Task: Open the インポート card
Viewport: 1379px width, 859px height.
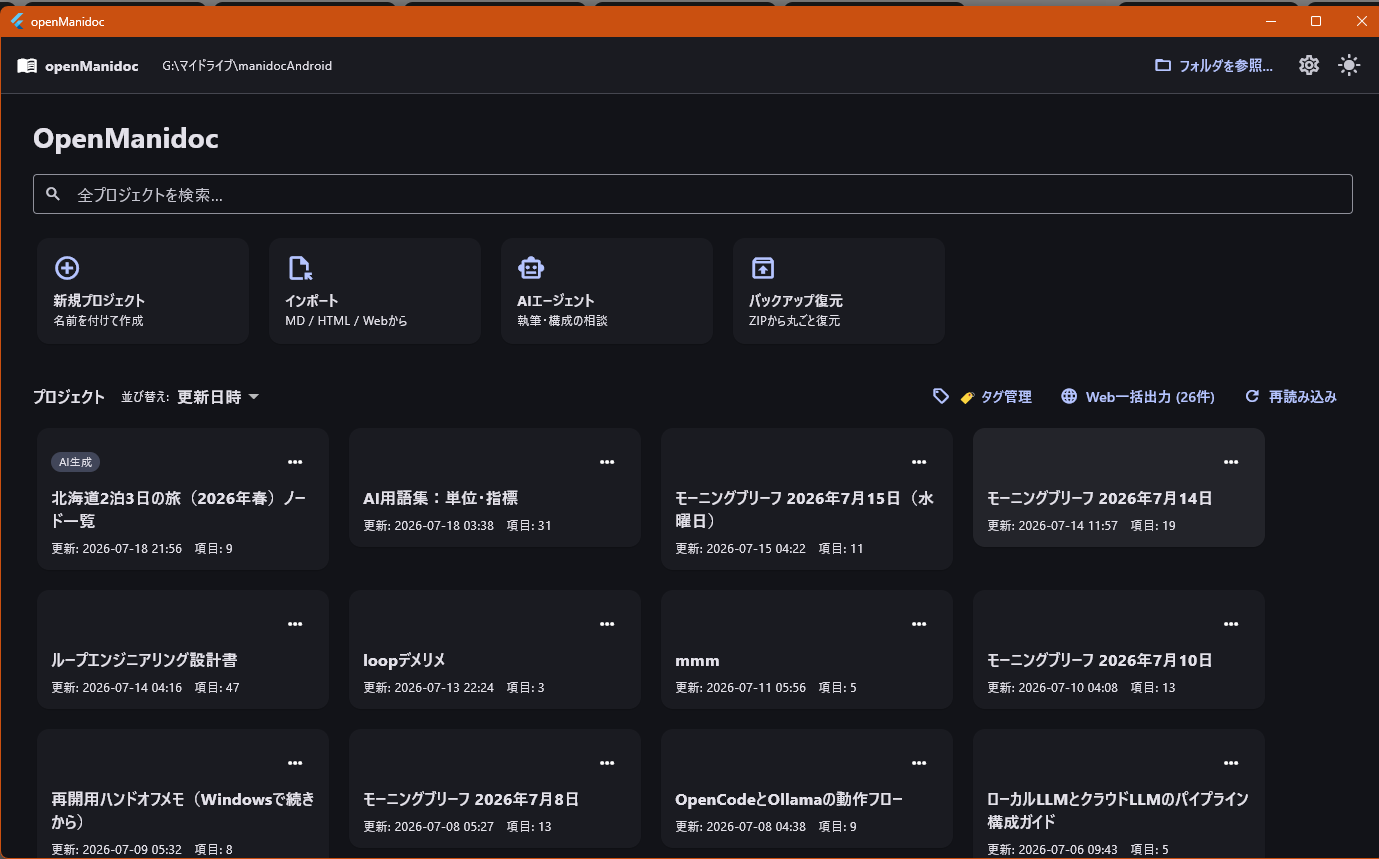Action: [x=375, y=291]
